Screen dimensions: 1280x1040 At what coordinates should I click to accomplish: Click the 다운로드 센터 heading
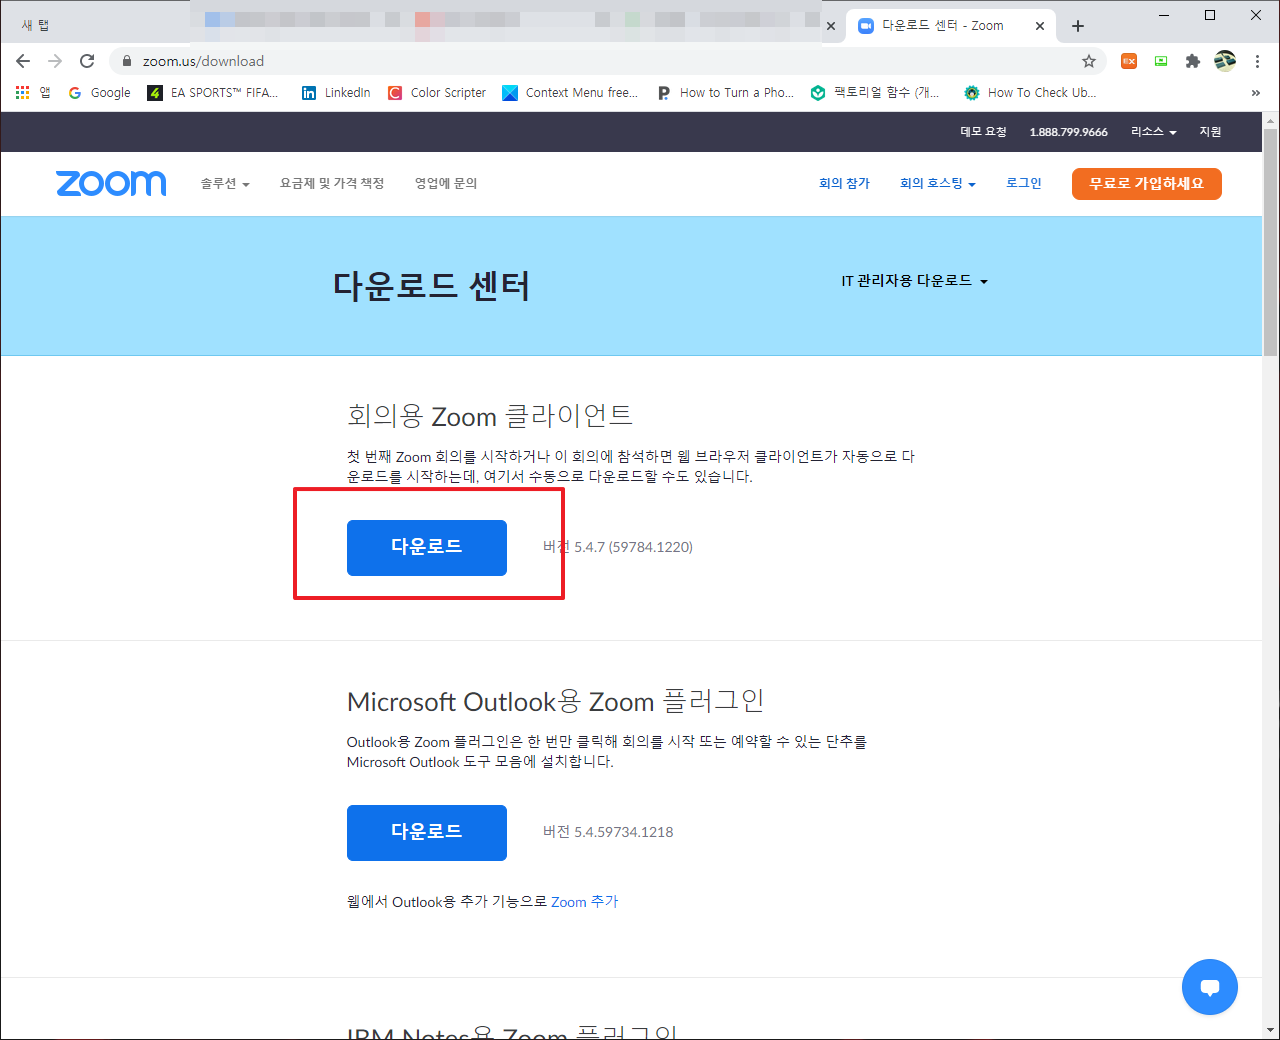click(x=431, y=286)
